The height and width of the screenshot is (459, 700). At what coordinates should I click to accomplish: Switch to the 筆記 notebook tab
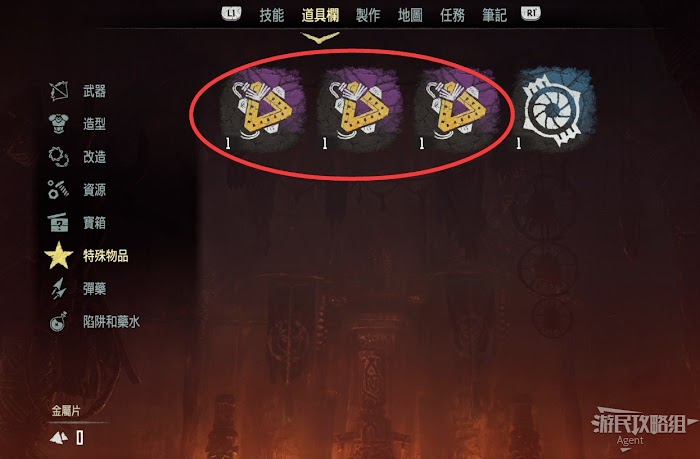point(494,15)
